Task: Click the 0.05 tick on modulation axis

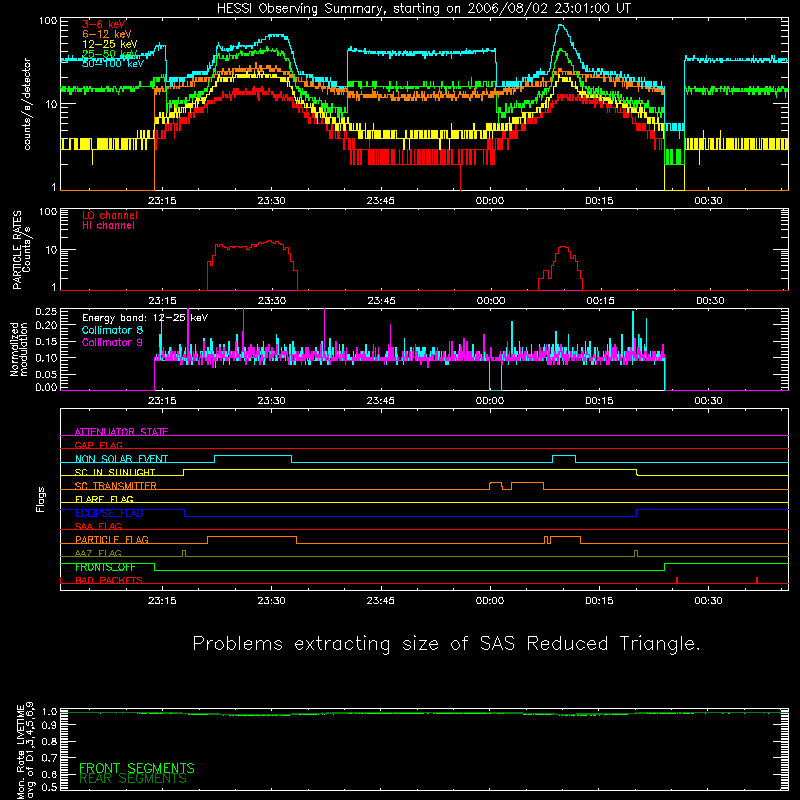Action: (46, 374)
